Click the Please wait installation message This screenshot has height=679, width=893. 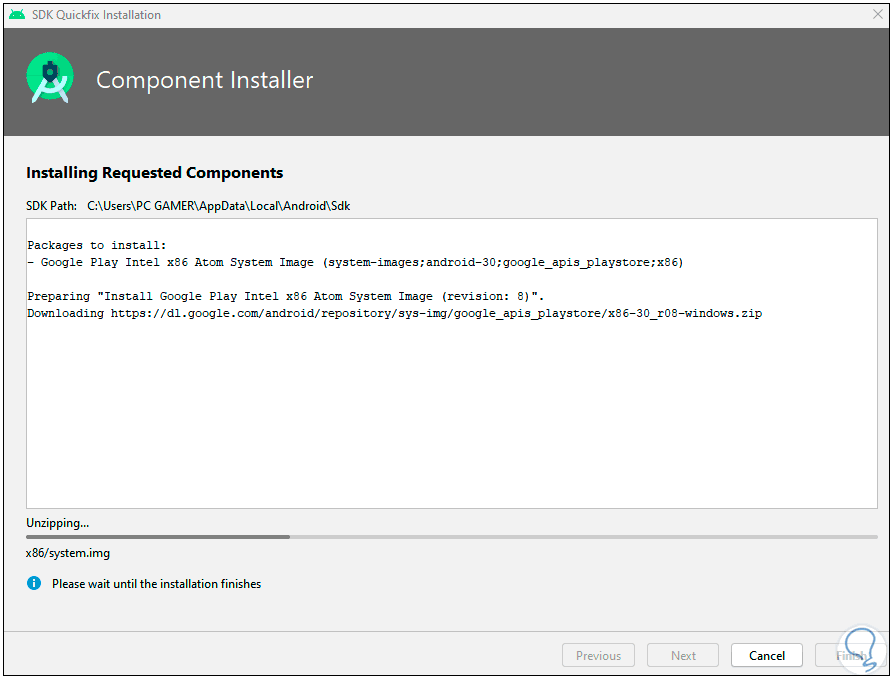click(x=156, y=584)
